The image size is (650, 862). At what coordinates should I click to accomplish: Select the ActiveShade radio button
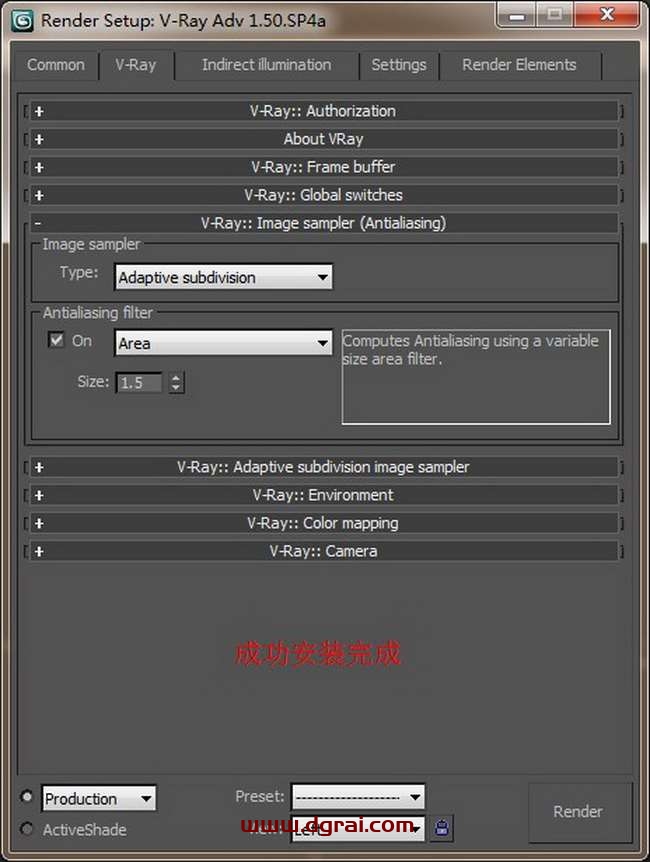[26, 828]
